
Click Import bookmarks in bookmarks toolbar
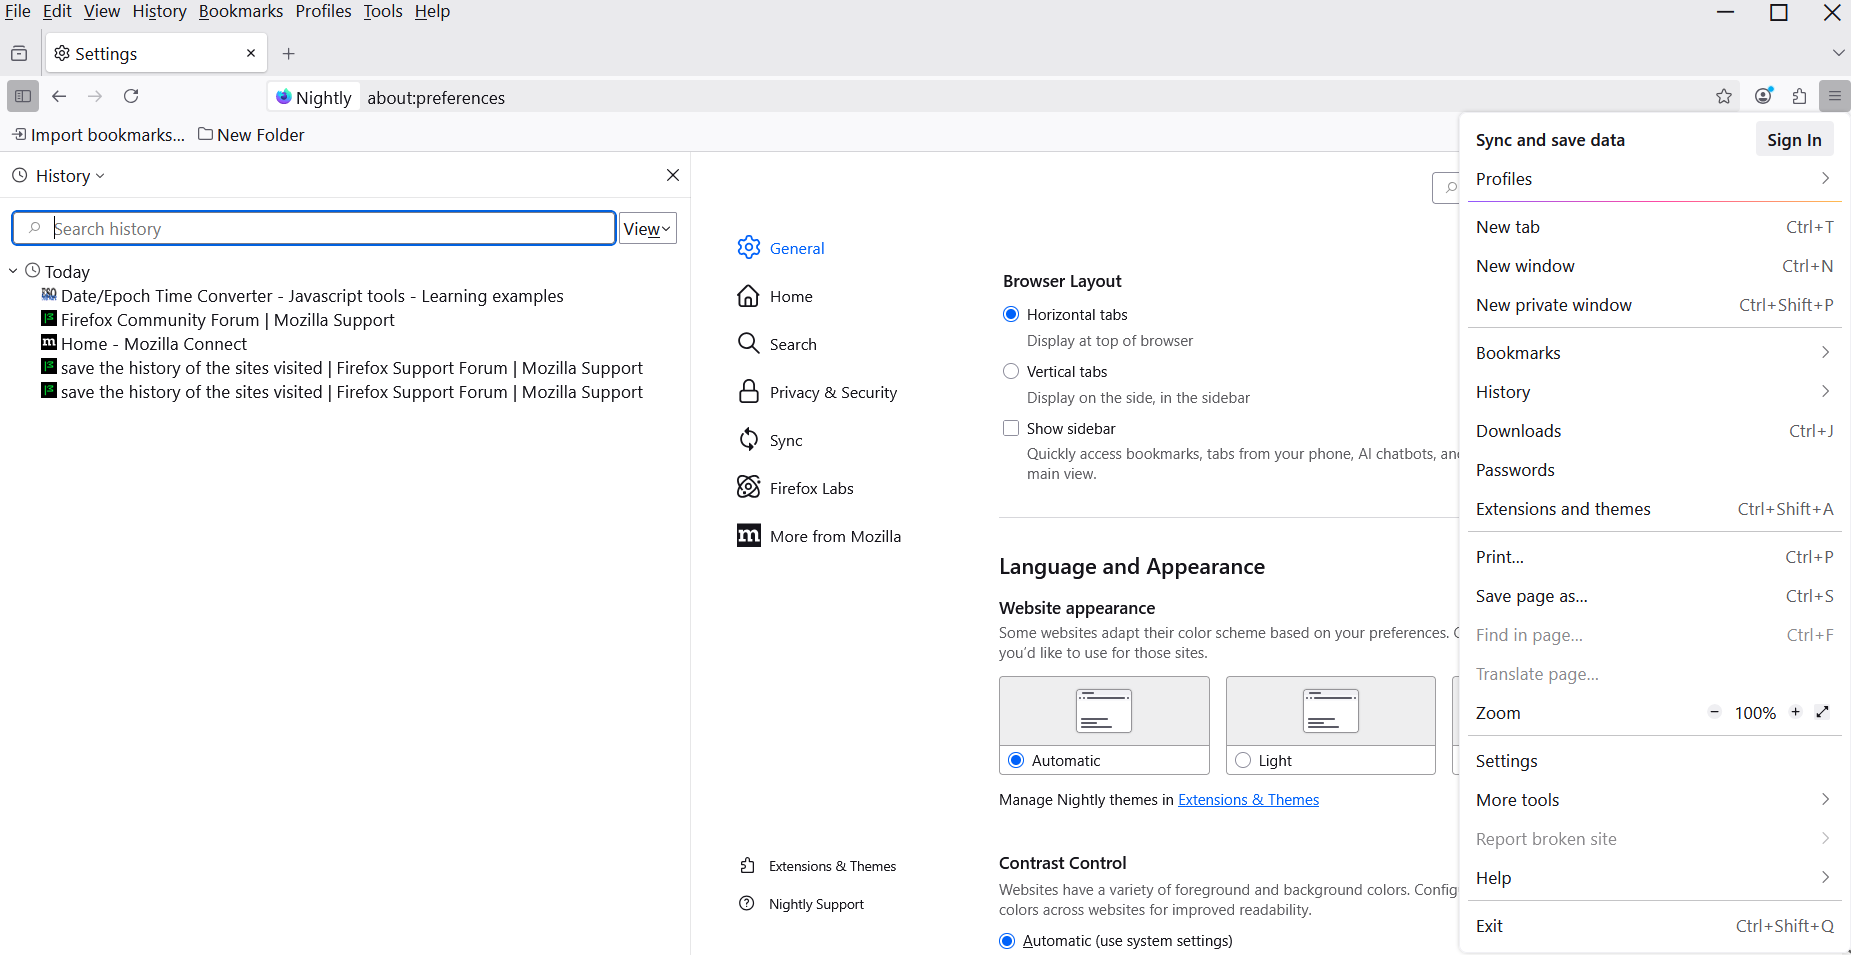(x=98, y=135)
